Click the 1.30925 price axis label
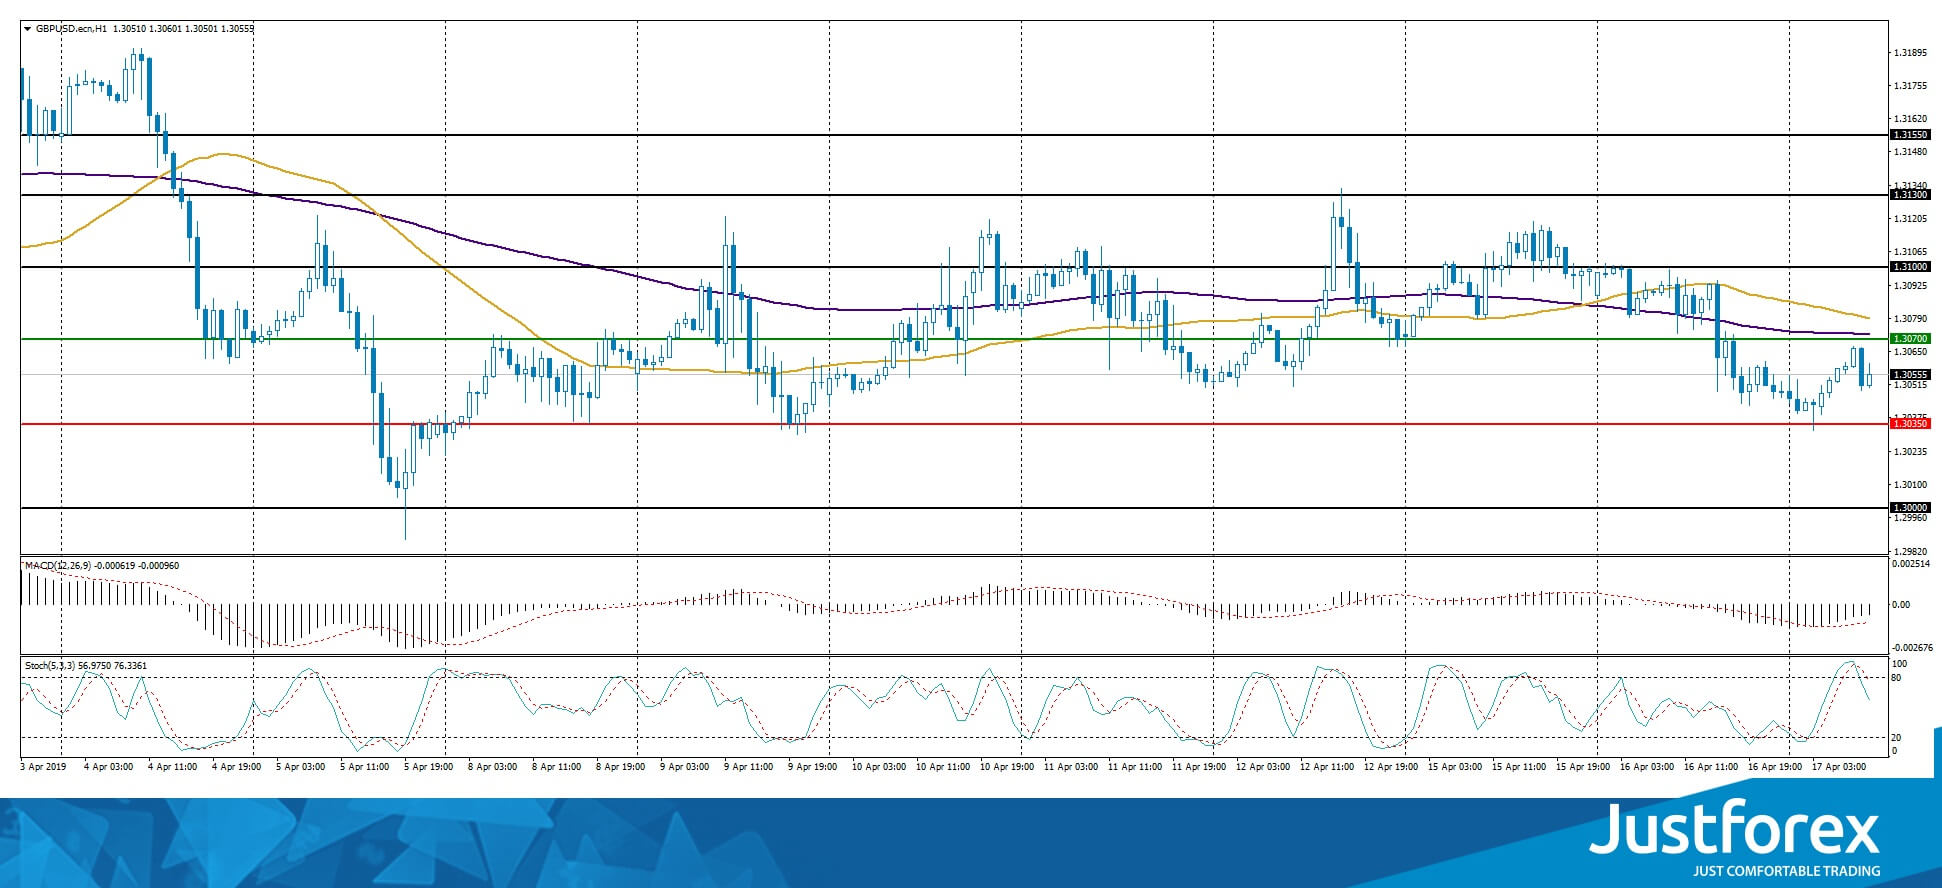 pos(1910,285)
